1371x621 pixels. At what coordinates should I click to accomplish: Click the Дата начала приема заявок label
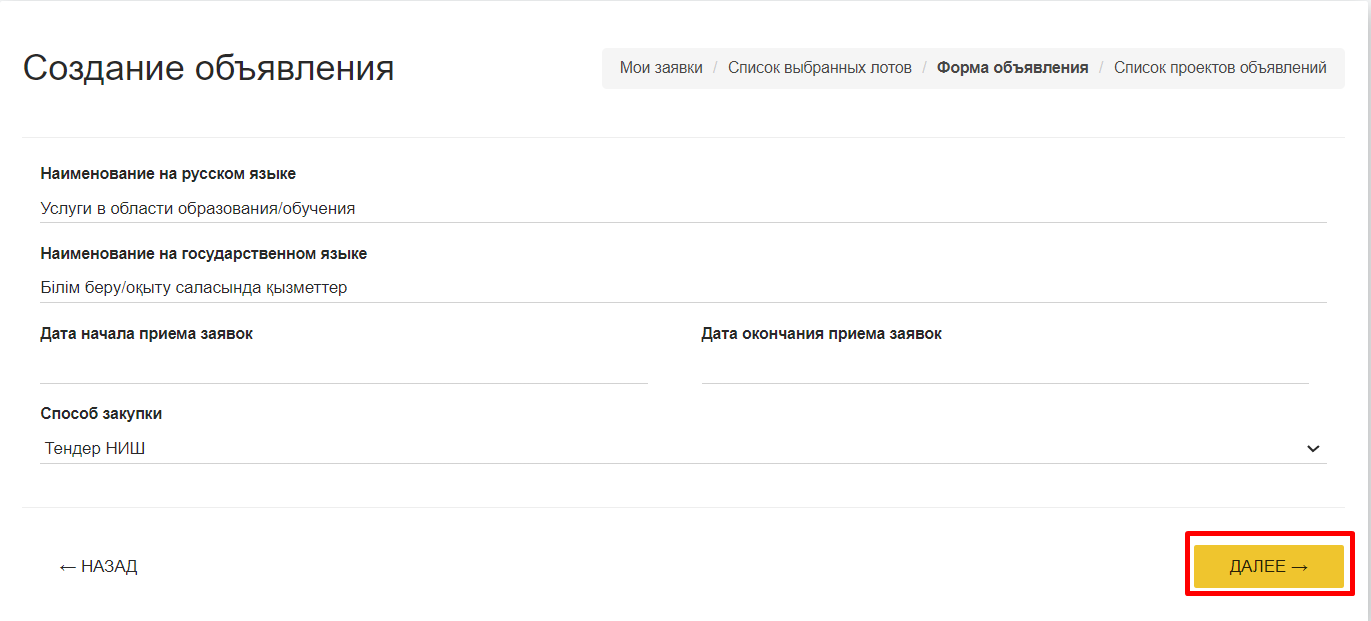(x=147, y=334)
